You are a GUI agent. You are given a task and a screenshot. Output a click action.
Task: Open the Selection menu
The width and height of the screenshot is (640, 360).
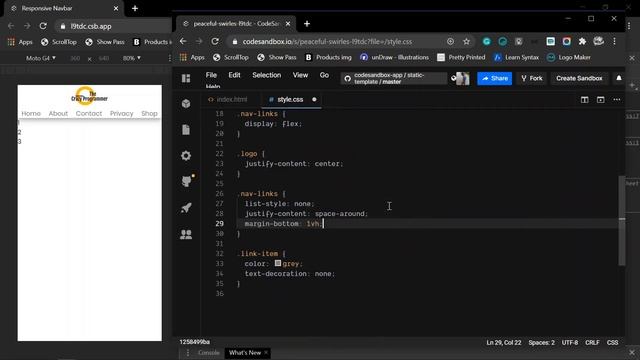[267, 75]
